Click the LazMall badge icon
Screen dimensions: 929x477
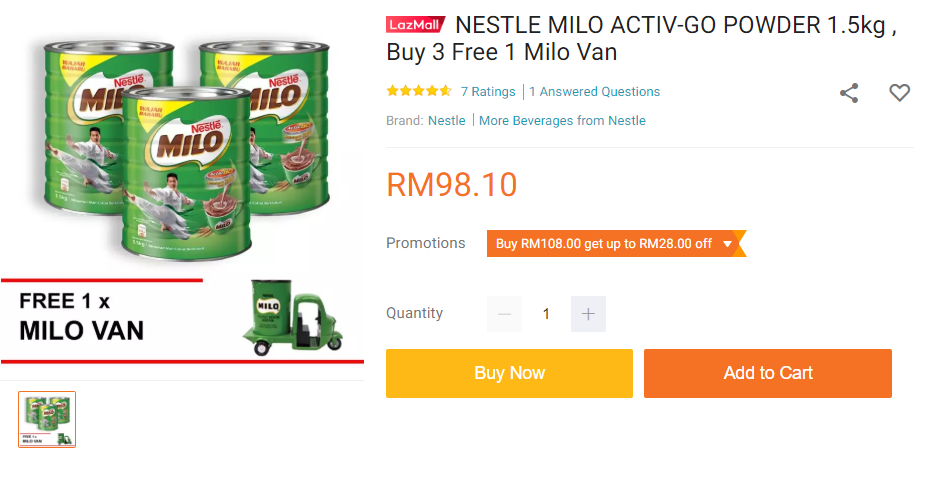(x=415, y=25)
